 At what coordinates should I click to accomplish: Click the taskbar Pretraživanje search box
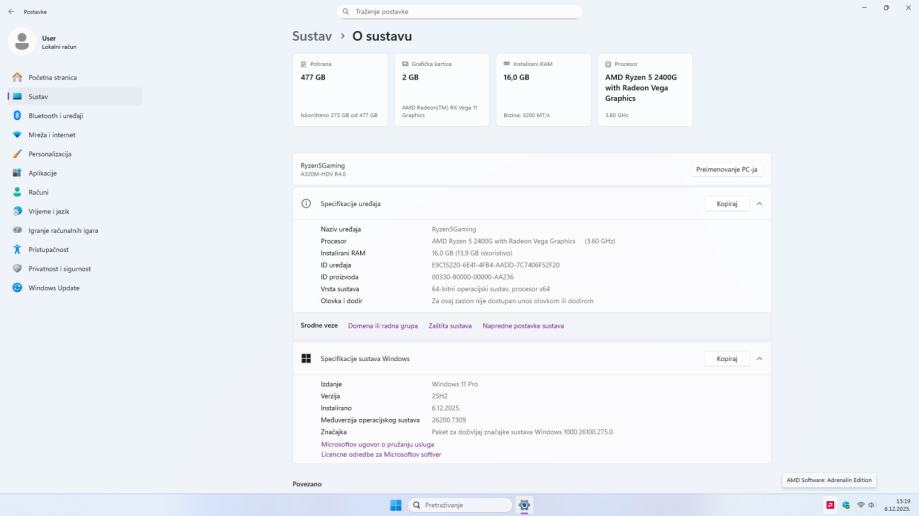point(460,505)
